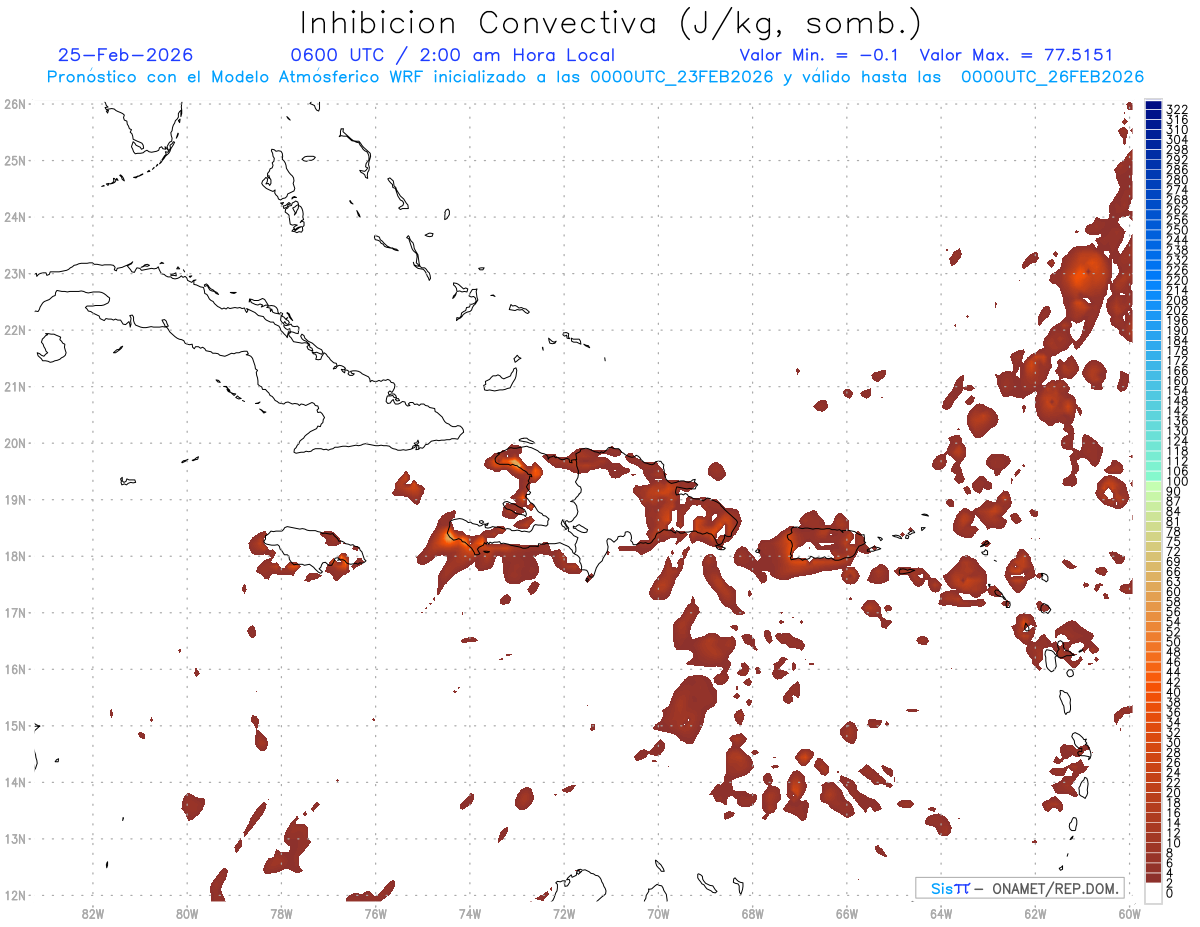Screen dimensions: 1200x927
Task: Click the latitude label "18N"
Action: tap(15, 556)
